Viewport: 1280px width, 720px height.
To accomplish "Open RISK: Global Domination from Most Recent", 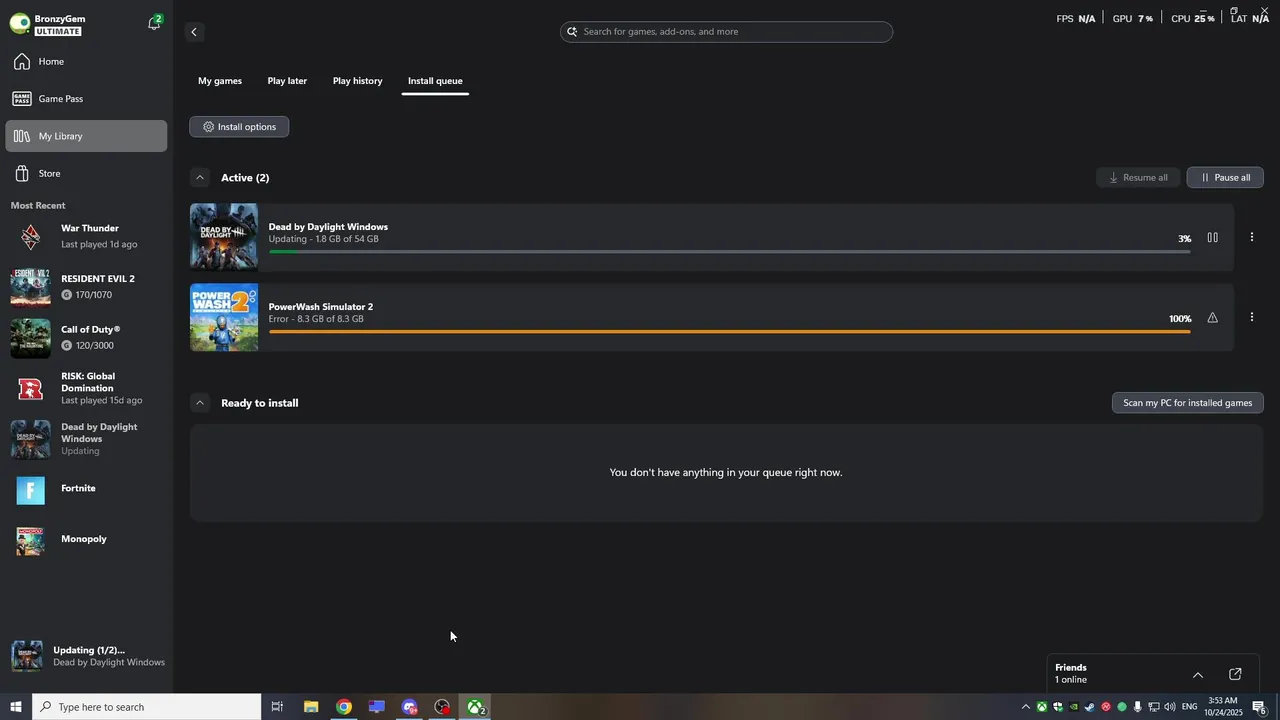I will pos(86,388).
